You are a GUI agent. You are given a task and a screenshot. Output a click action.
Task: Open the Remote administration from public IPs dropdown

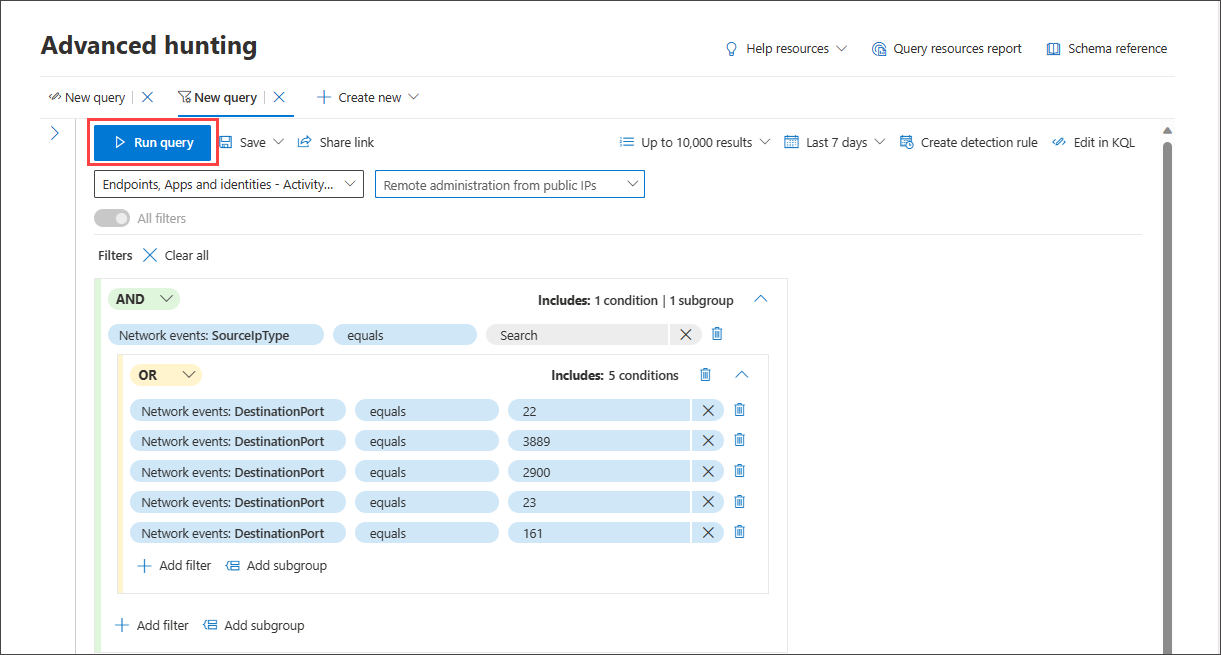pyautogui.click(x=509, y=184)
